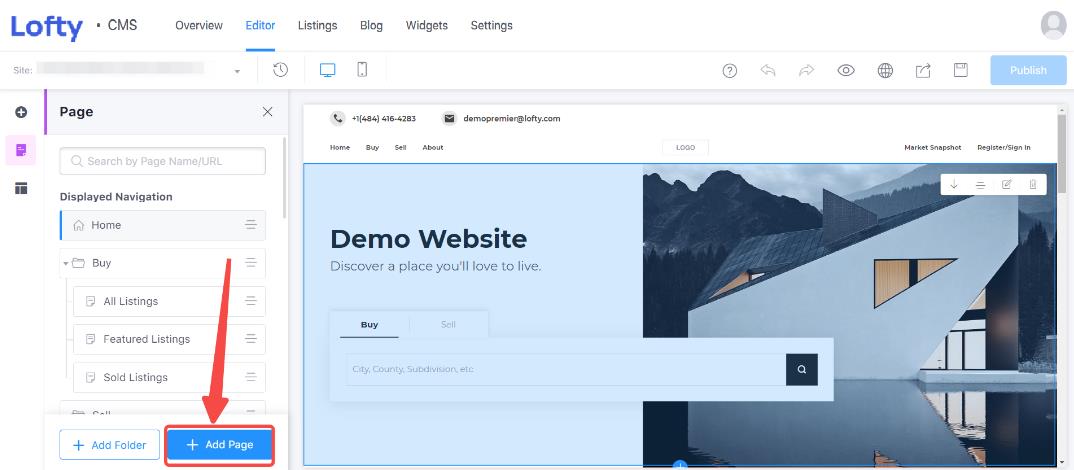Open the Site selector dropdown
The height and width of the screenshot is (470, 1074).
tap(127, 71)
